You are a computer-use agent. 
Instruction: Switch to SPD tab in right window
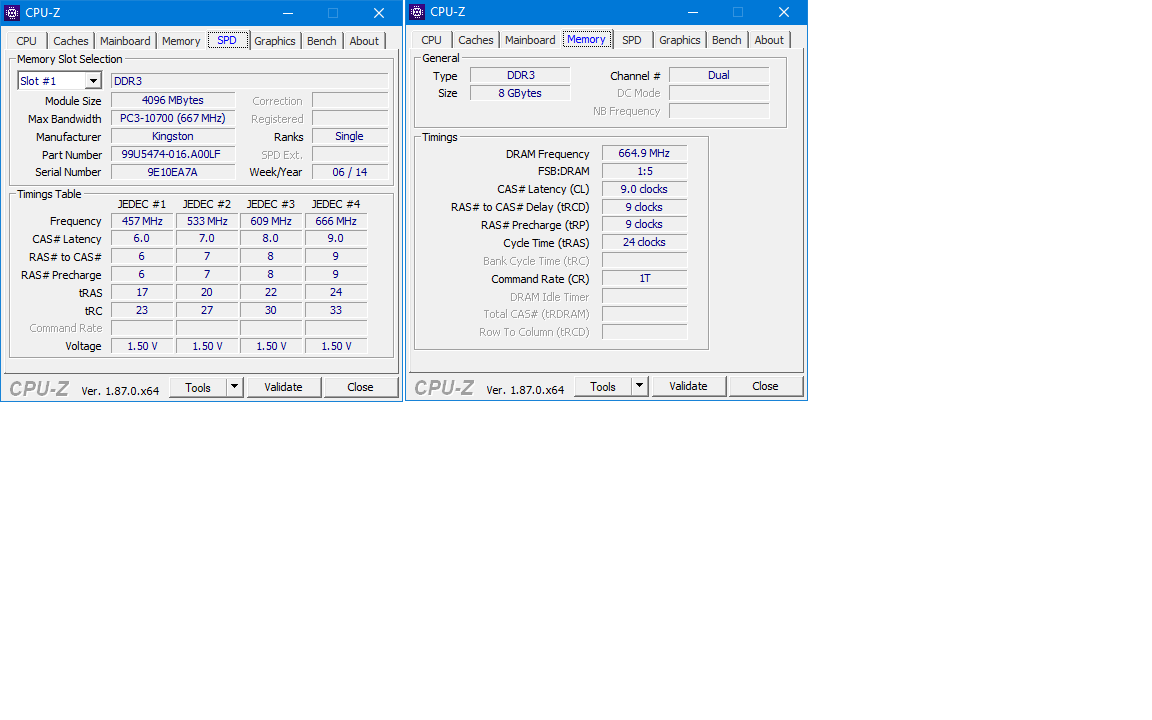[631, 40]
